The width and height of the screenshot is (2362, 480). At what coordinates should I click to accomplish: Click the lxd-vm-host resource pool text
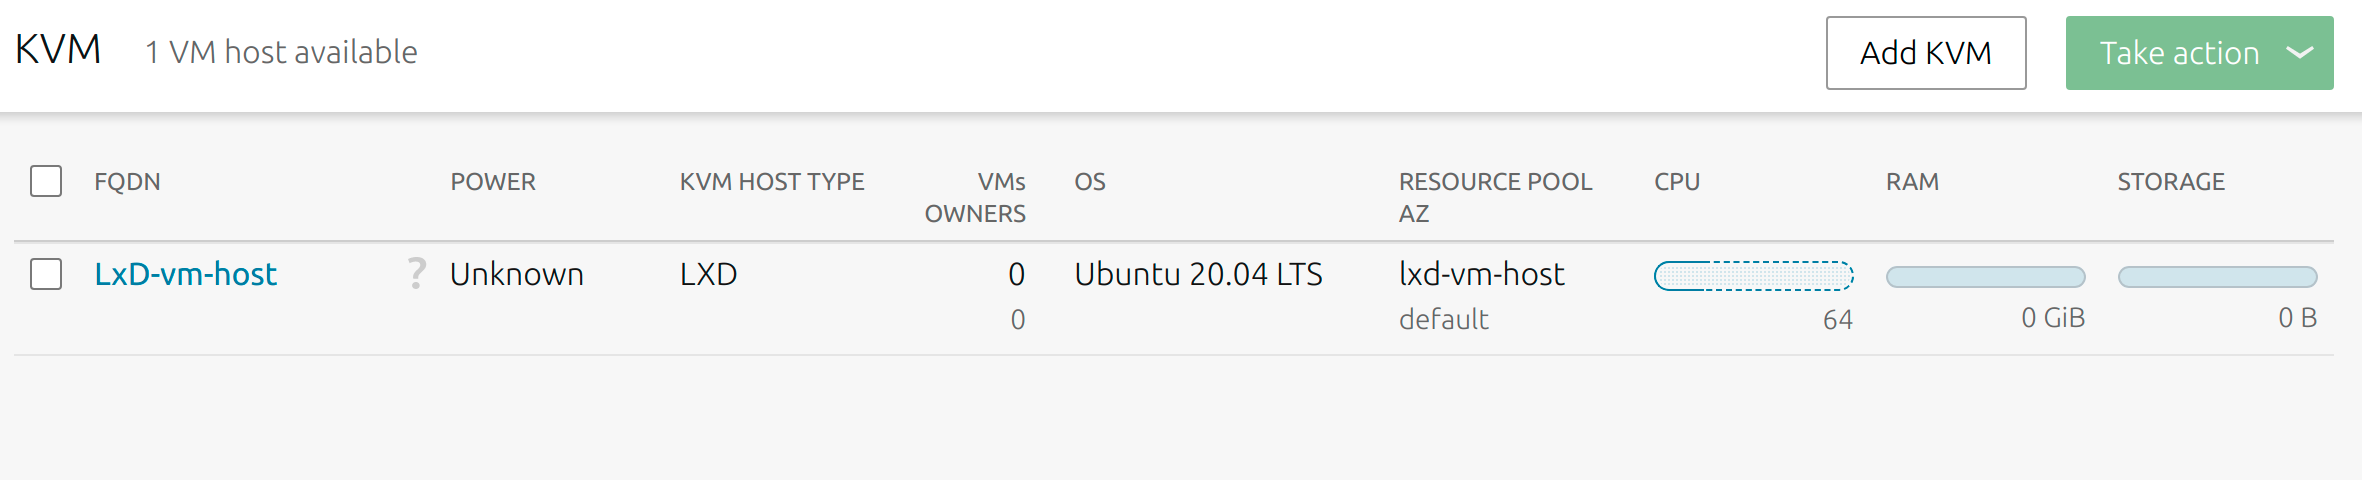click(x=1481, y=274)
